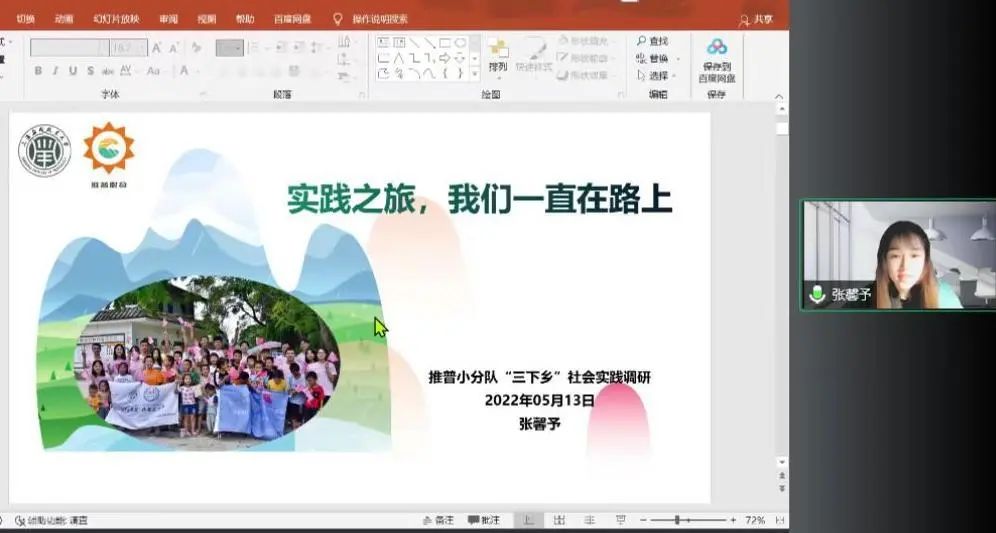996x533 pixels.
Task: Click the zoom slider in status bar
Action: (688, 520)
